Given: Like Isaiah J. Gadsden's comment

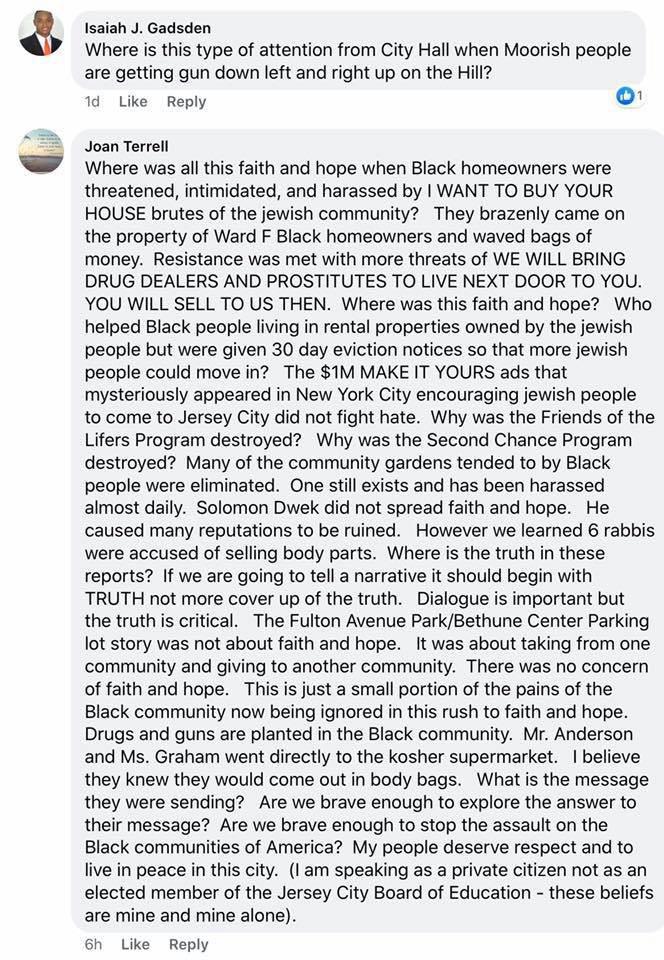Looking at the screenshot, I should pyautogui.click(x=133, y=101).
